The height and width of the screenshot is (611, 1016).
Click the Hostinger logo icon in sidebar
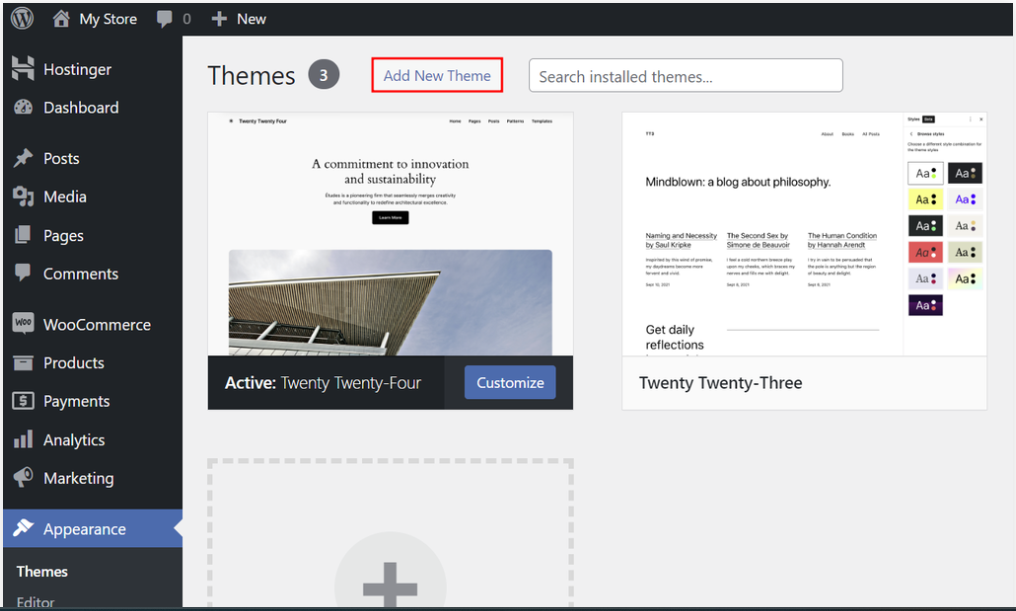pyautogui.click(x=23, y=69)
